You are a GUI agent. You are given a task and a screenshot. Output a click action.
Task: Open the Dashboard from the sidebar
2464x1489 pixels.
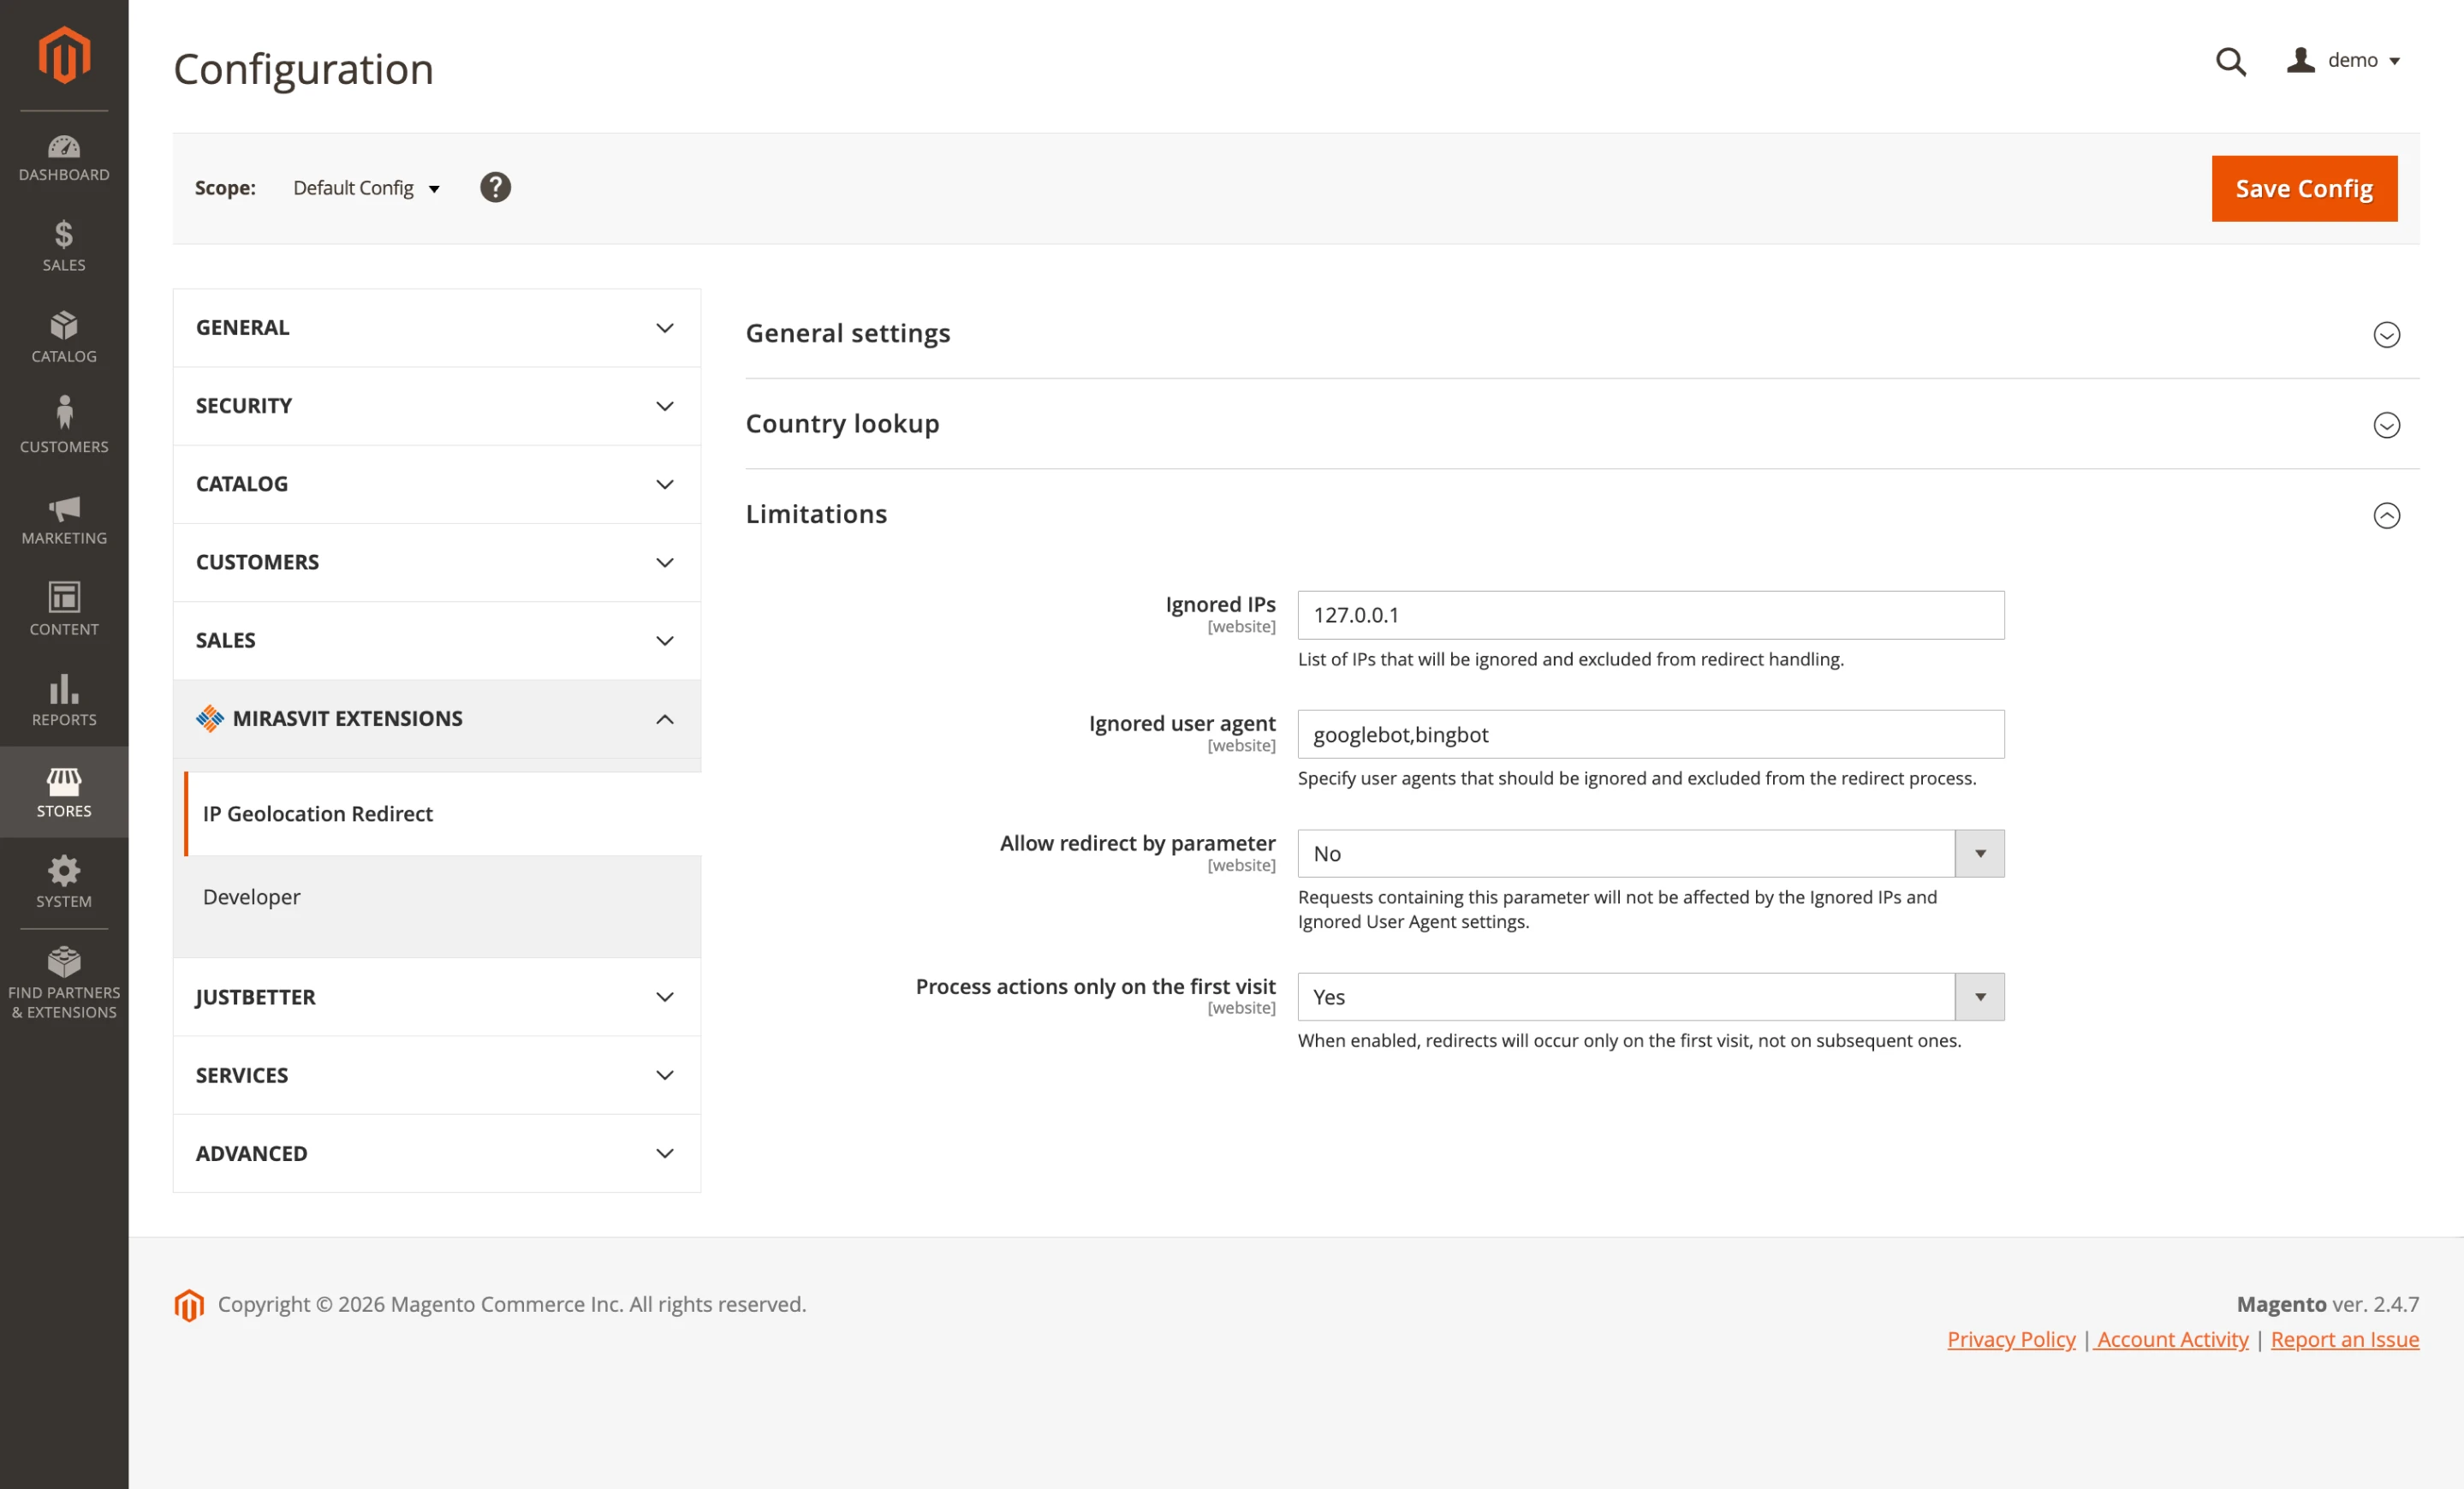coord(63,157)
